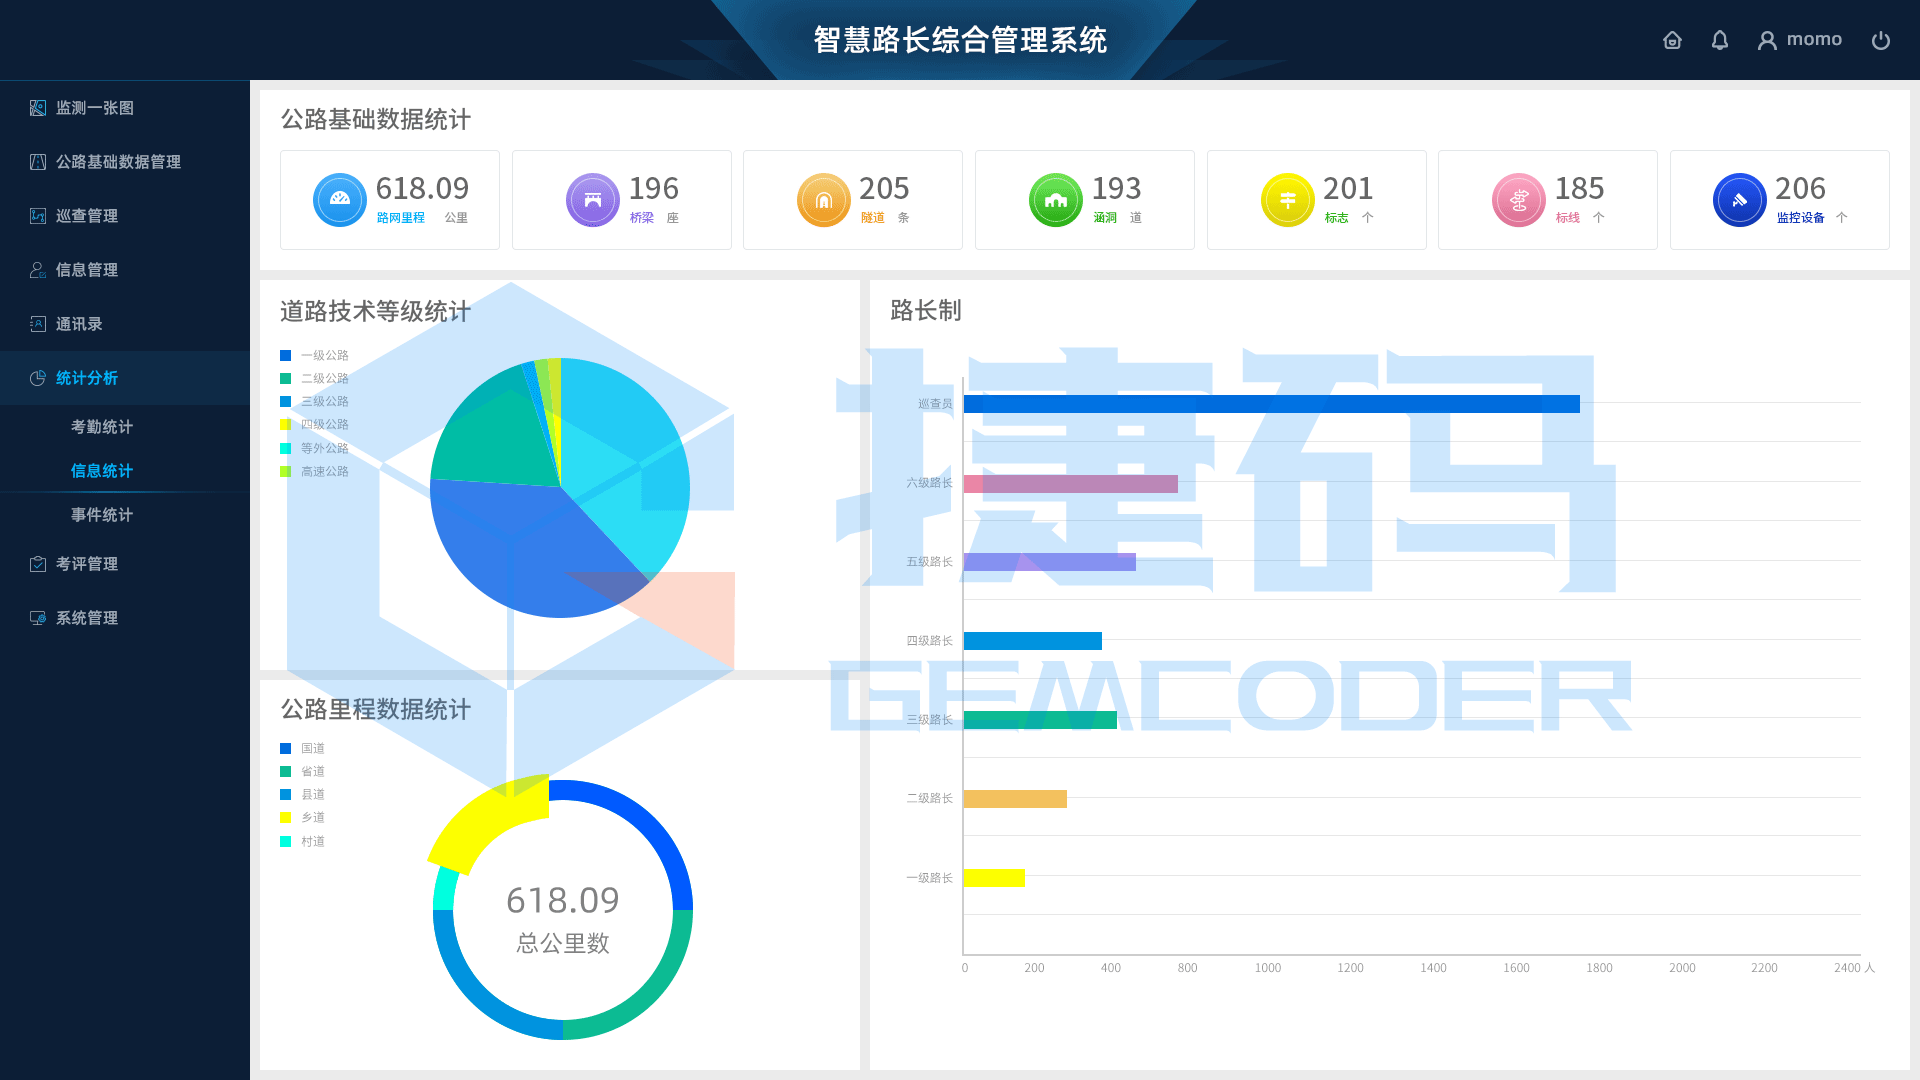The image size is (1920, 1080).
Task: Go to home via house icon
Action: point(1672,40)
